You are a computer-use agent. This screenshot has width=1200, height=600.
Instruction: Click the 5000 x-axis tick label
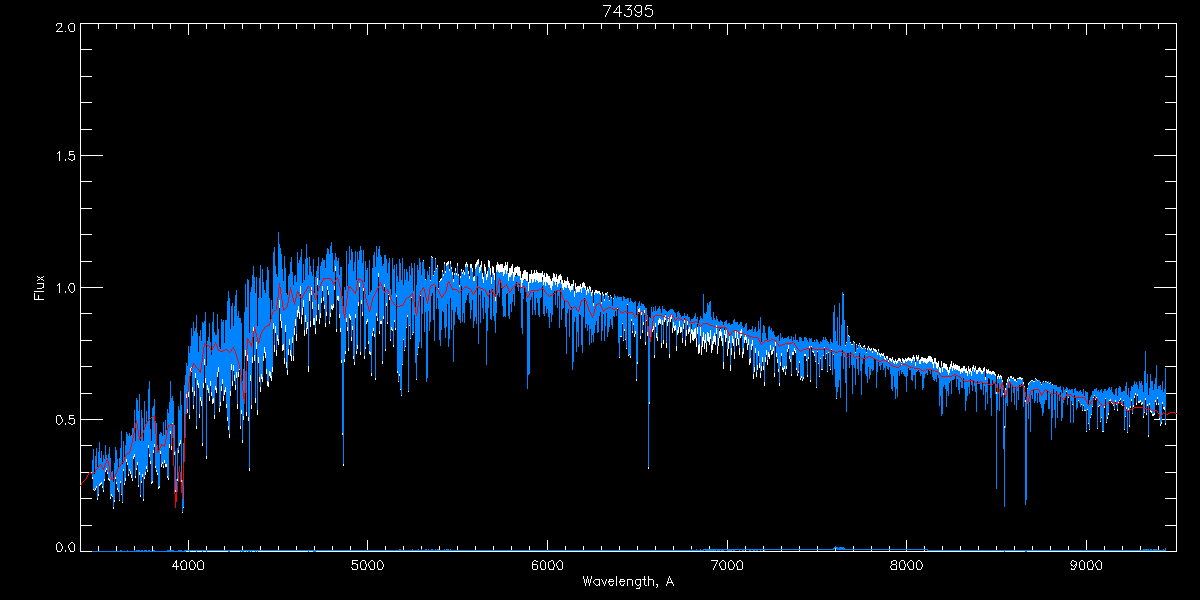[x=368, y=563]
